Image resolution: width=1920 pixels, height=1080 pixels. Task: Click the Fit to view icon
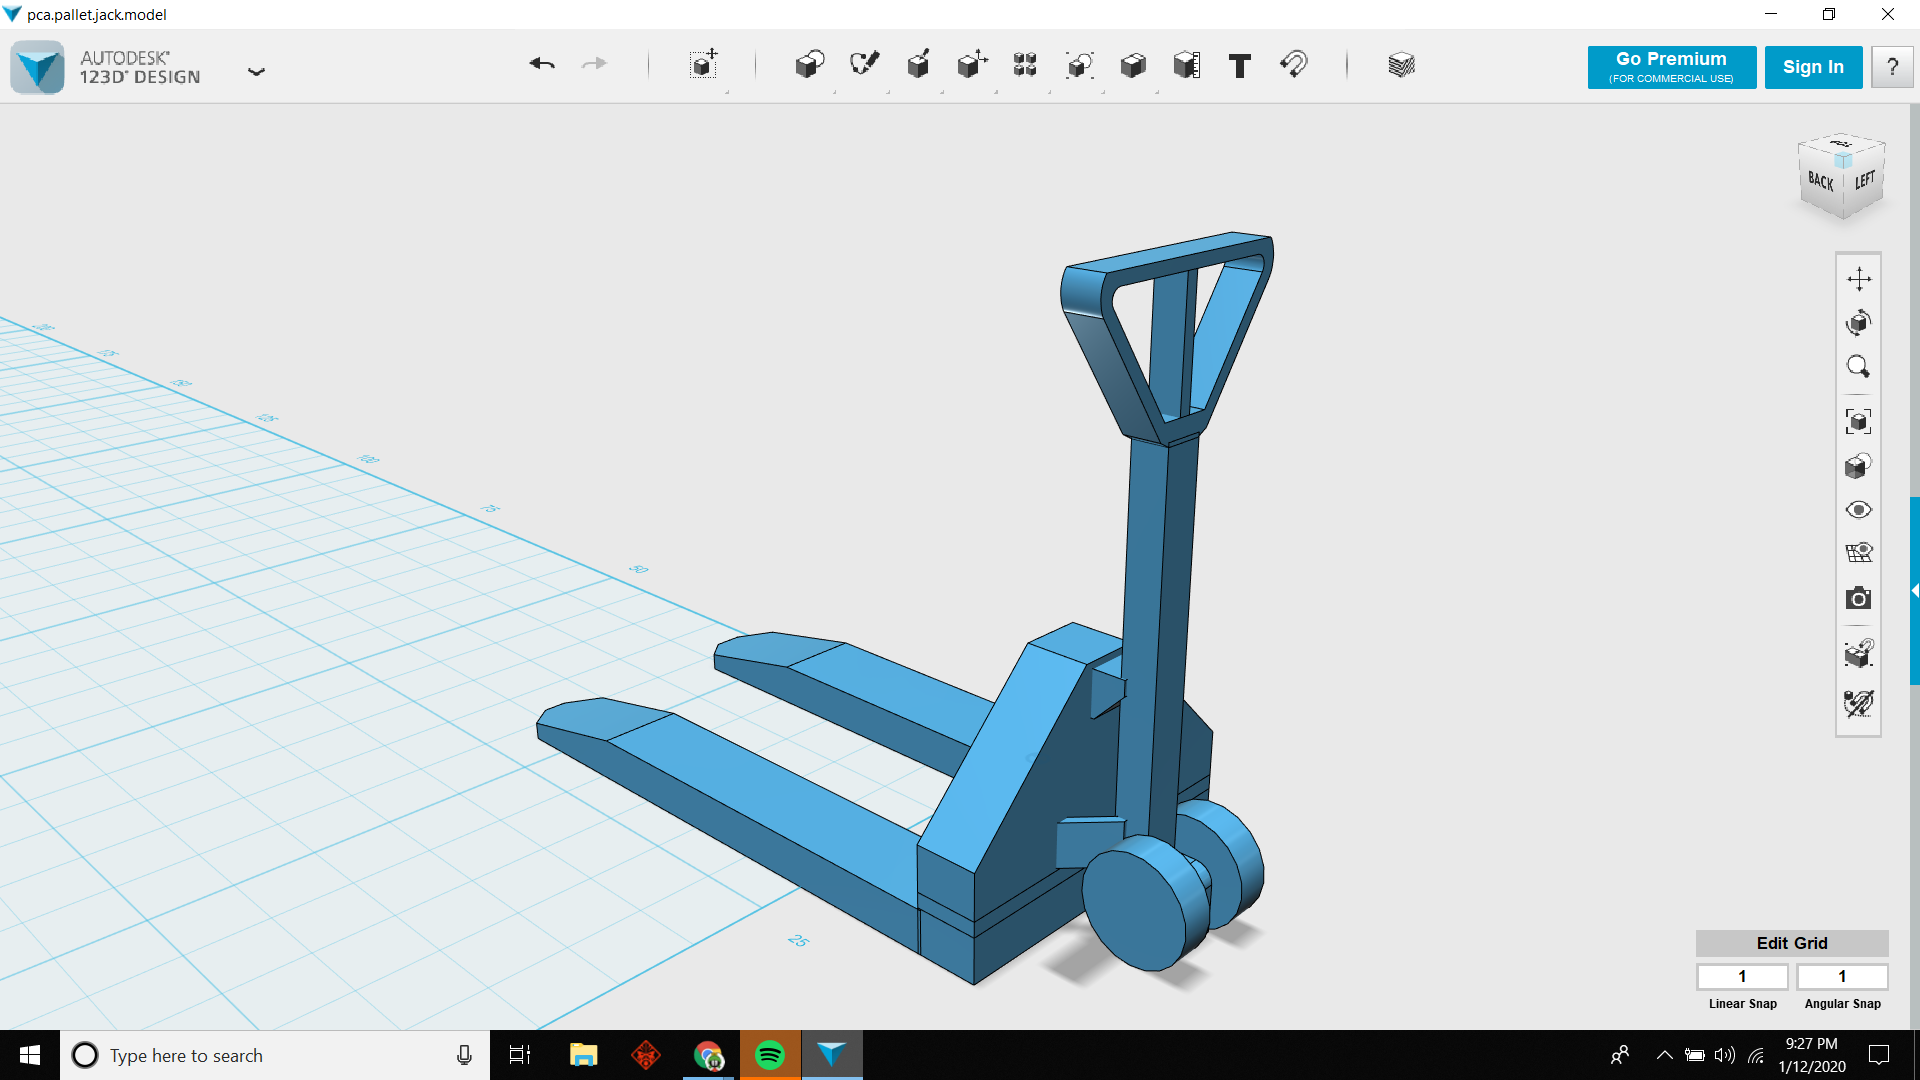[1859, 421]
